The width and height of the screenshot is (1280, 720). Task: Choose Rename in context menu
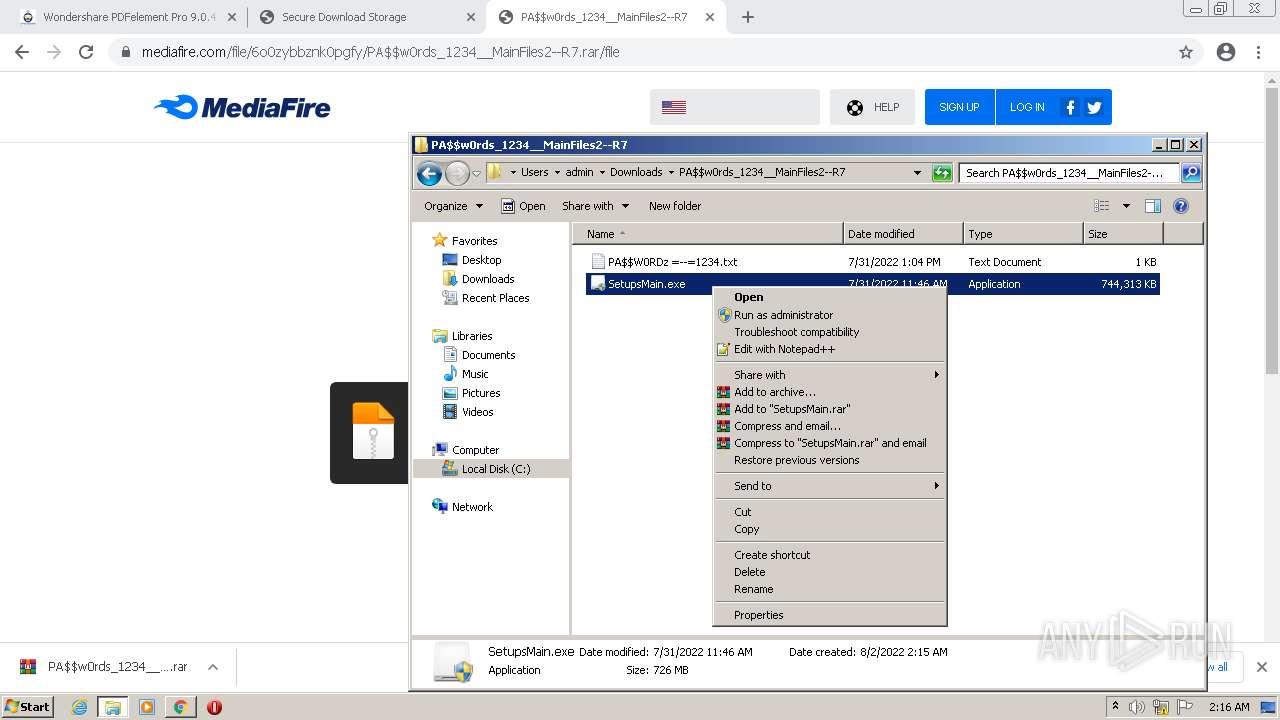(830, 589)
